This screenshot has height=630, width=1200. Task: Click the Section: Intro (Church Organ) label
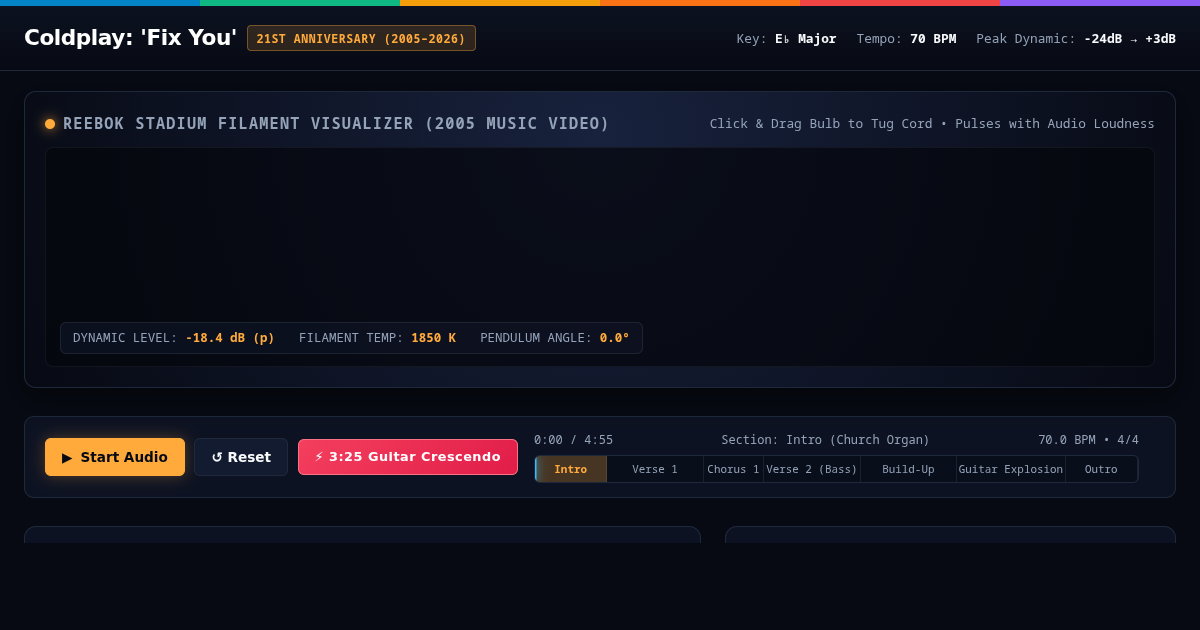(826, 440)
